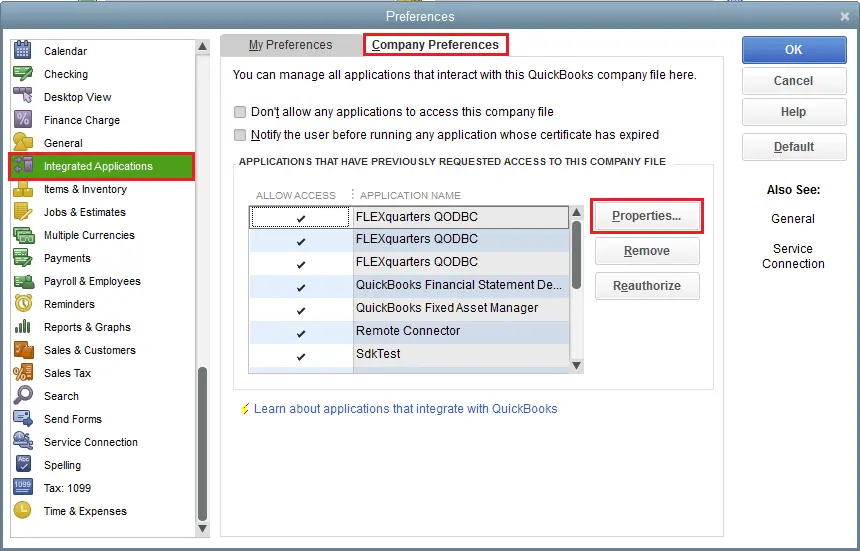Screen dimensions: 860x551
Task: Click the Service Connection icon
Action: coord(22,441)
